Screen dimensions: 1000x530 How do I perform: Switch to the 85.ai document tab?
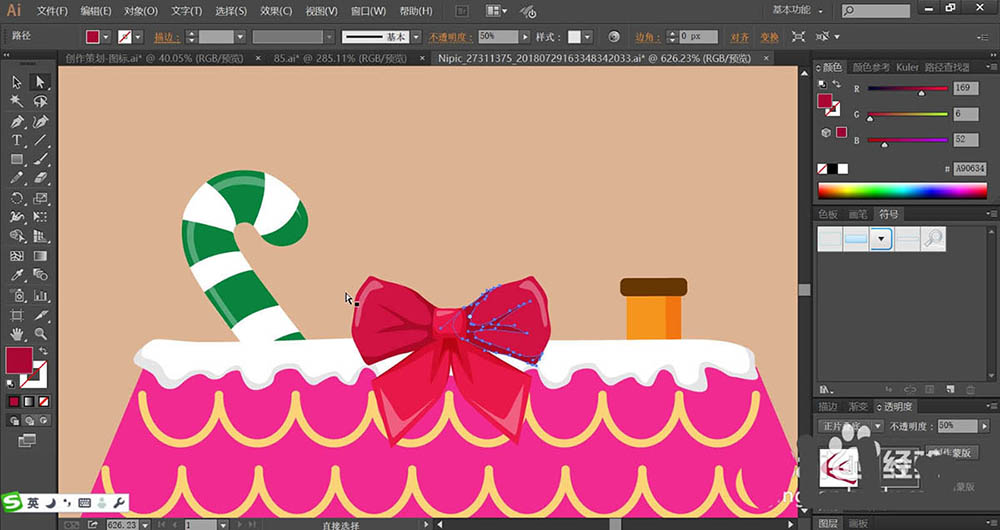pyautogui.click(x=340, y=58)
